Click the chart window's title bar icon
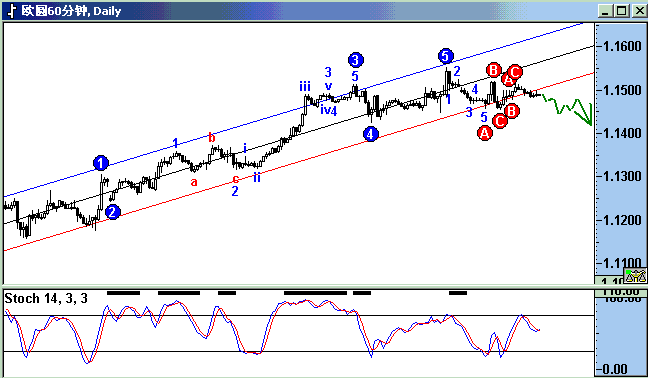Viewport: 648px width, 378px height. click(11, 11)
